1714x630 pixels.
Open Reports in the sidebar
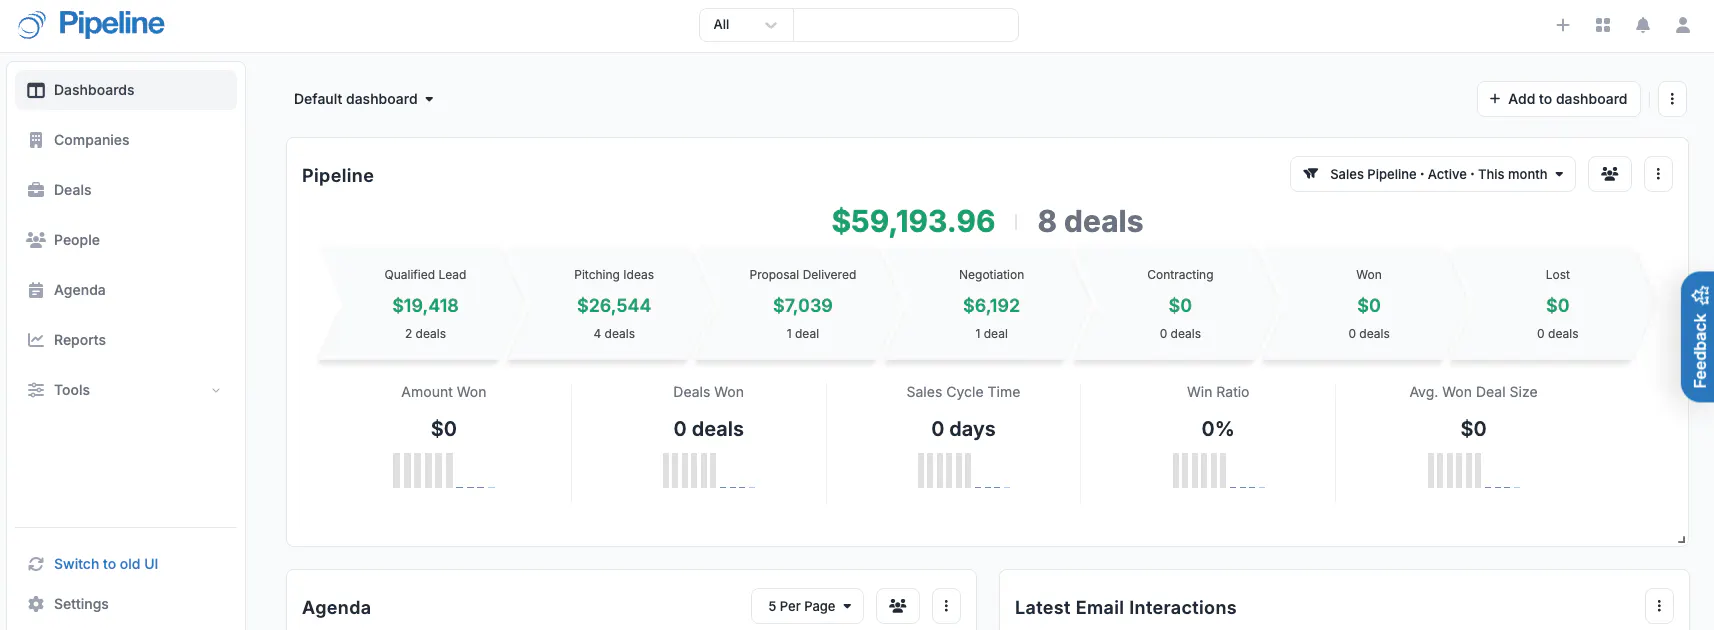[126, 340]
